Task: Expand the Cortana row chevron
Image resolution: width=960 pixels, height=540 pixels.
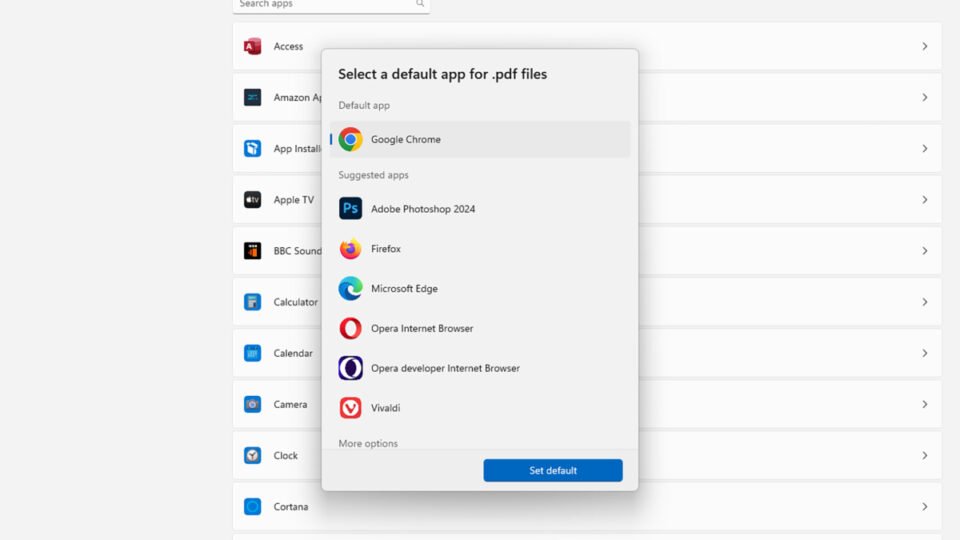Action: click(x=925, y=506)
